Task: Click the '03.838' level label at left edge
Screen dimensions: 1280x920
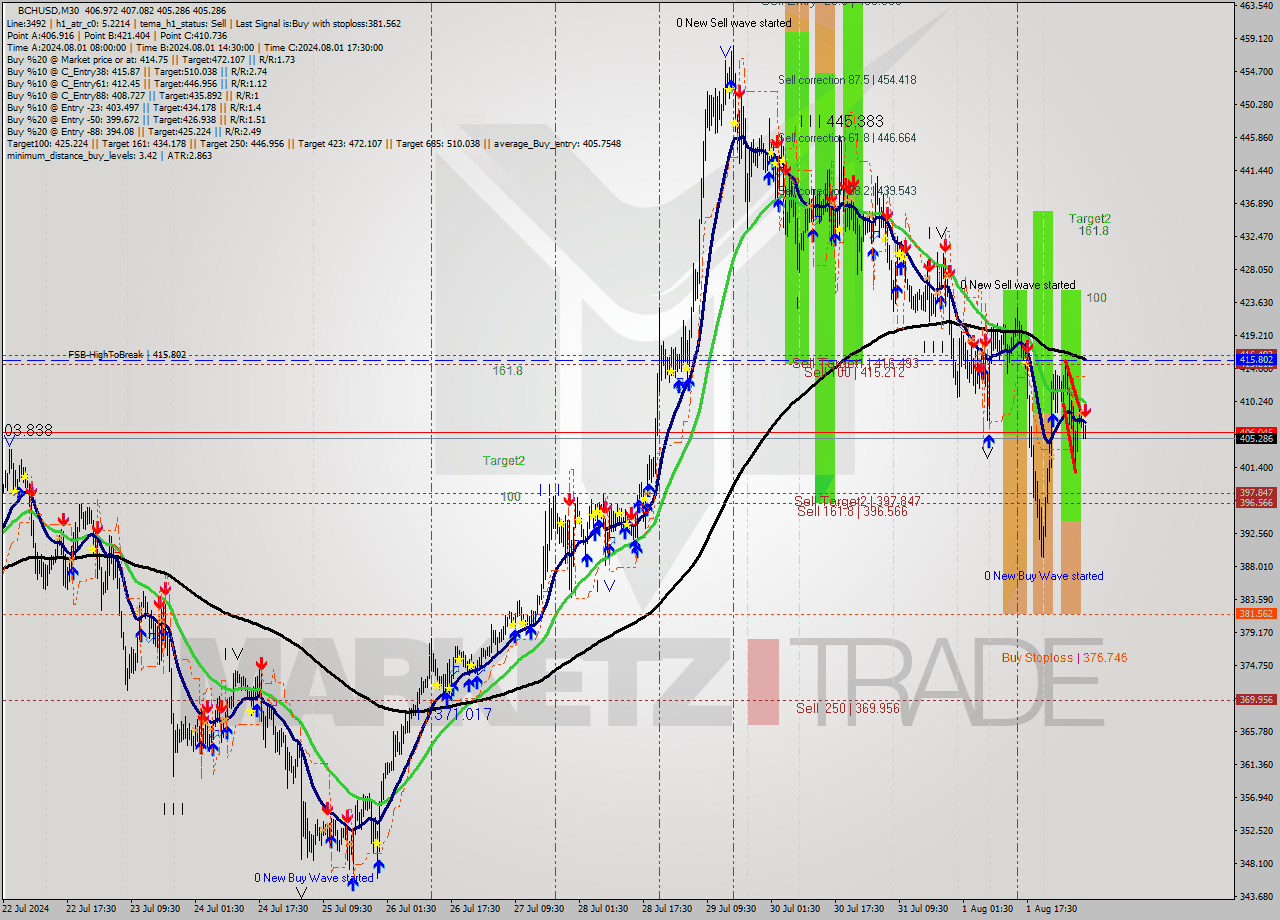Action: (x=27, y=430)
